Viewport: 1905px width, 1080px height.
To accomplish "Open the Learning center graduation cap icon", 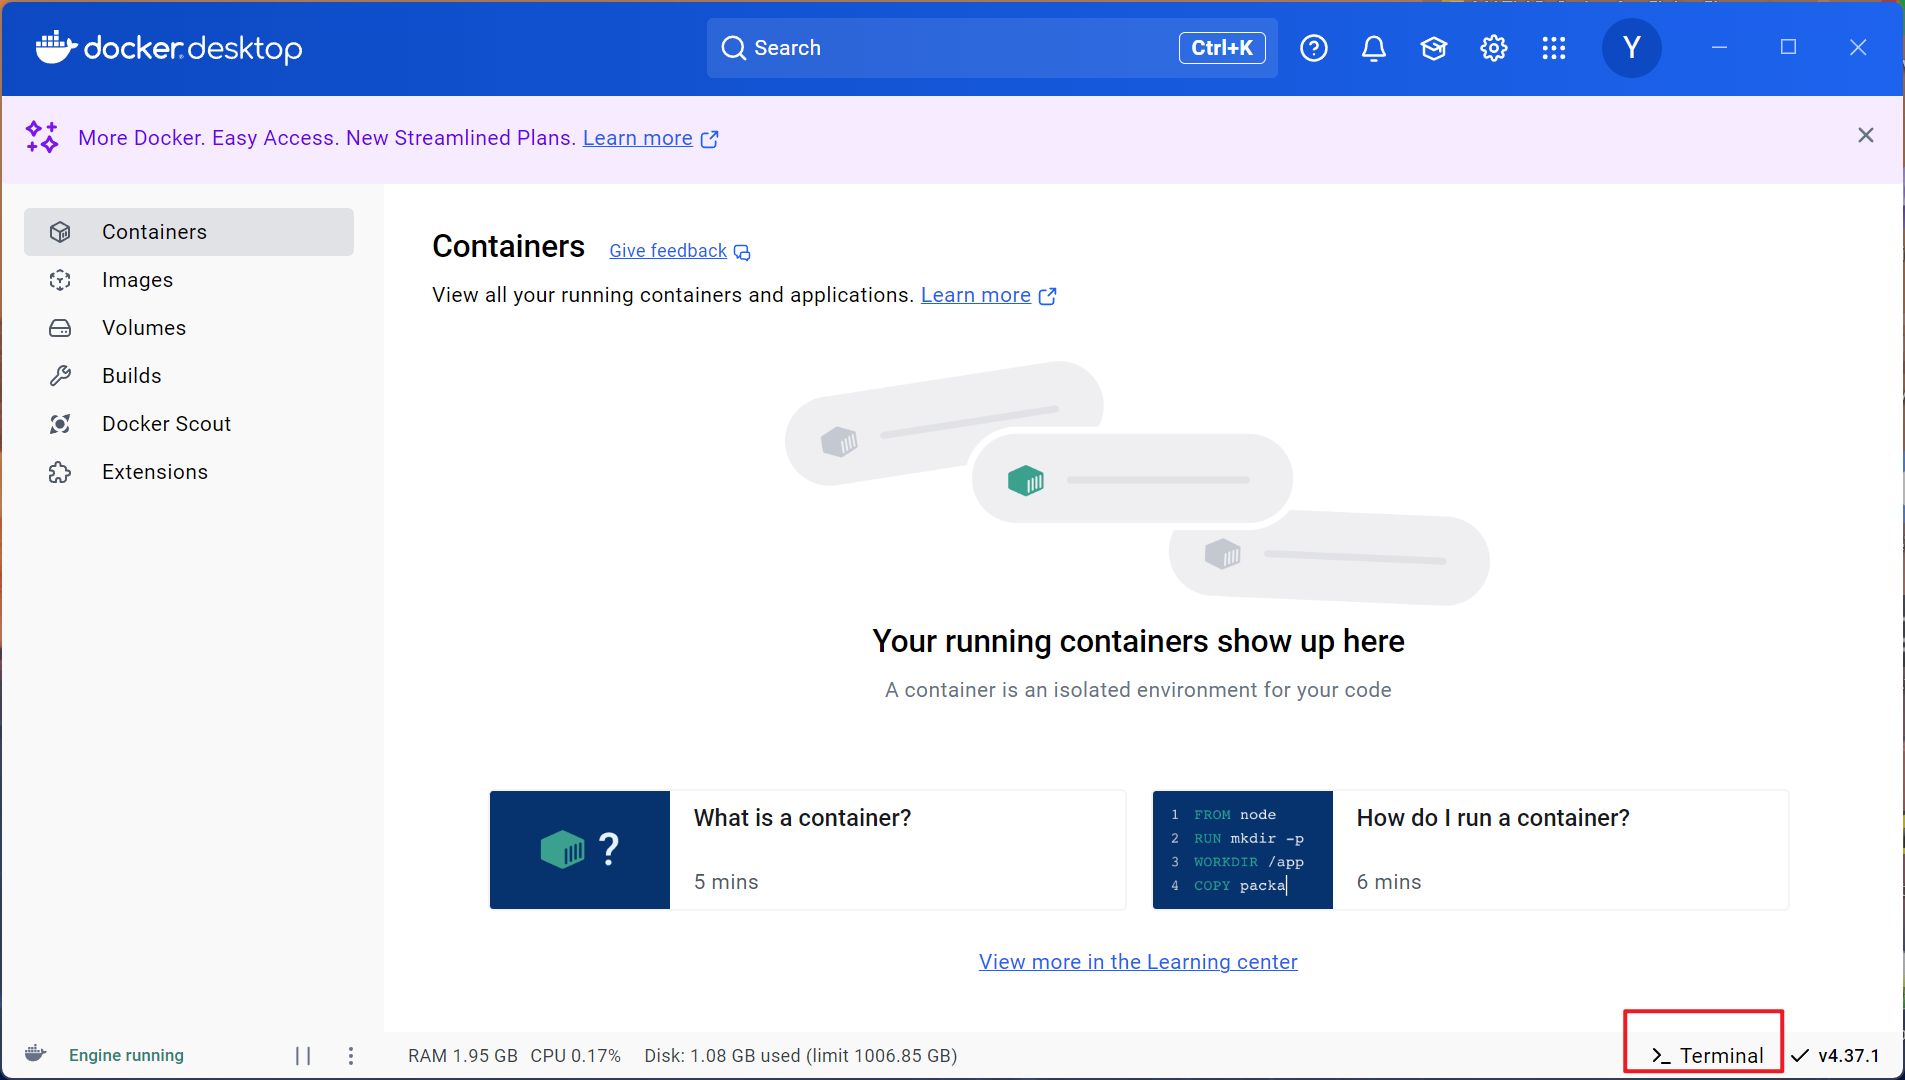I will coord(1434,48).
